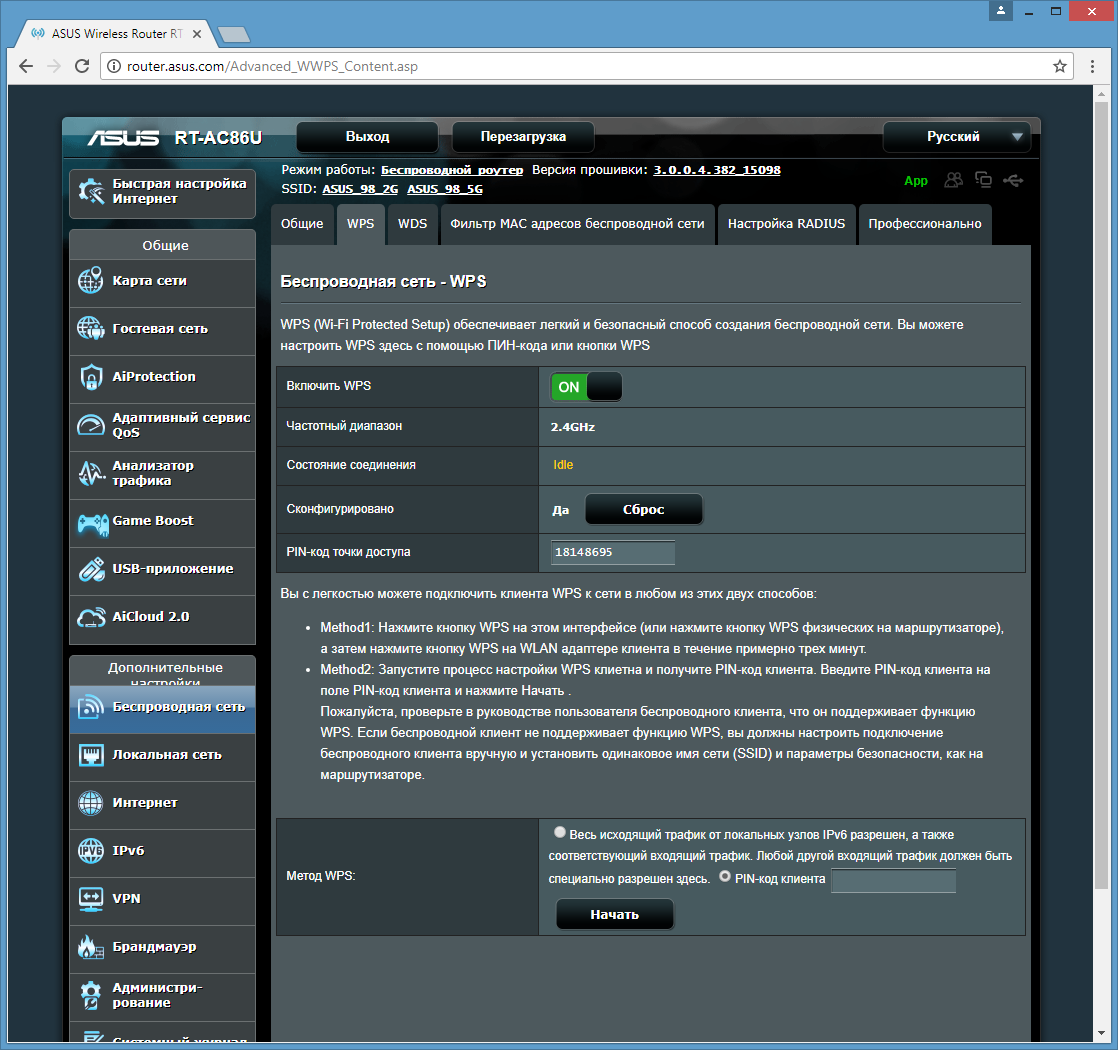Click the Traffic Analyzer icon
This screenshot has width=1118, height=1050.
[91, 473]
